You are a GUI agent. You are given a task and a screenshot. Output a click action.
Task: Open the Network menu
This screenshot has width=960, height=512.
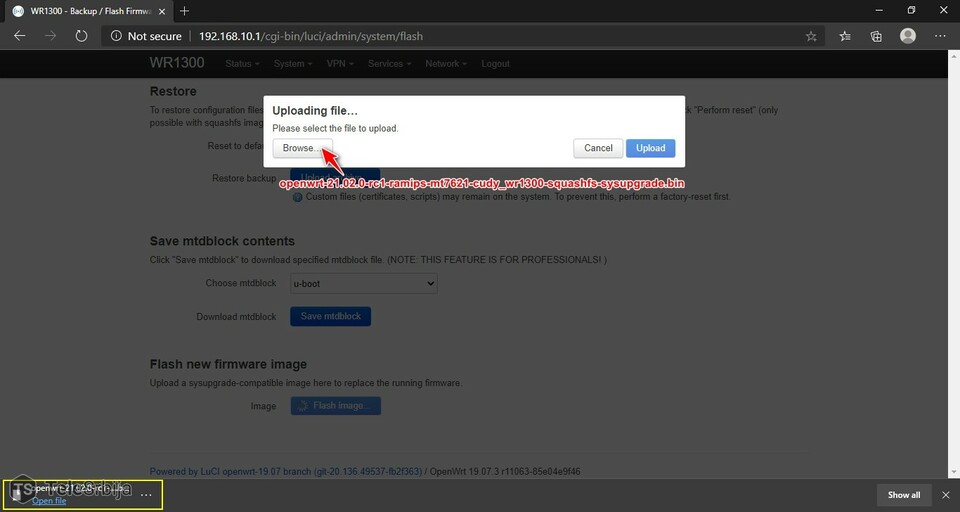coord(446,64)
